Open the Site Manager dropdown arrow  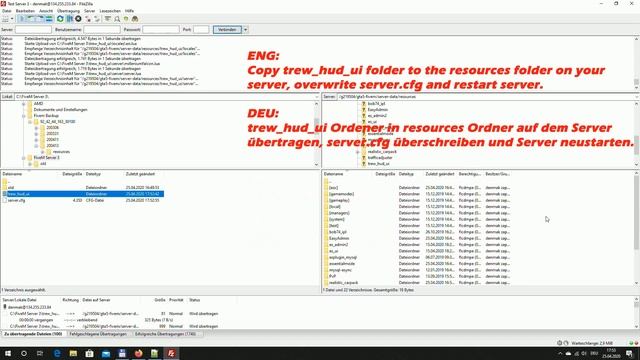coord(12,19)
